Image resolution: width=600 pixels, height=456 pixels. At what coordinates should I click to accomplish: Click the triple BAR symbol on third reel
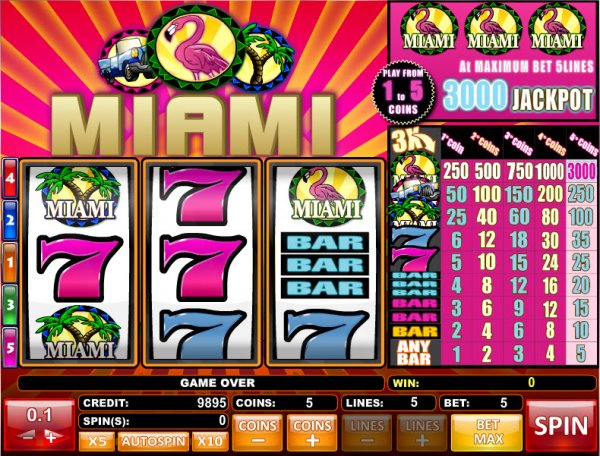(x=325, y=265)
